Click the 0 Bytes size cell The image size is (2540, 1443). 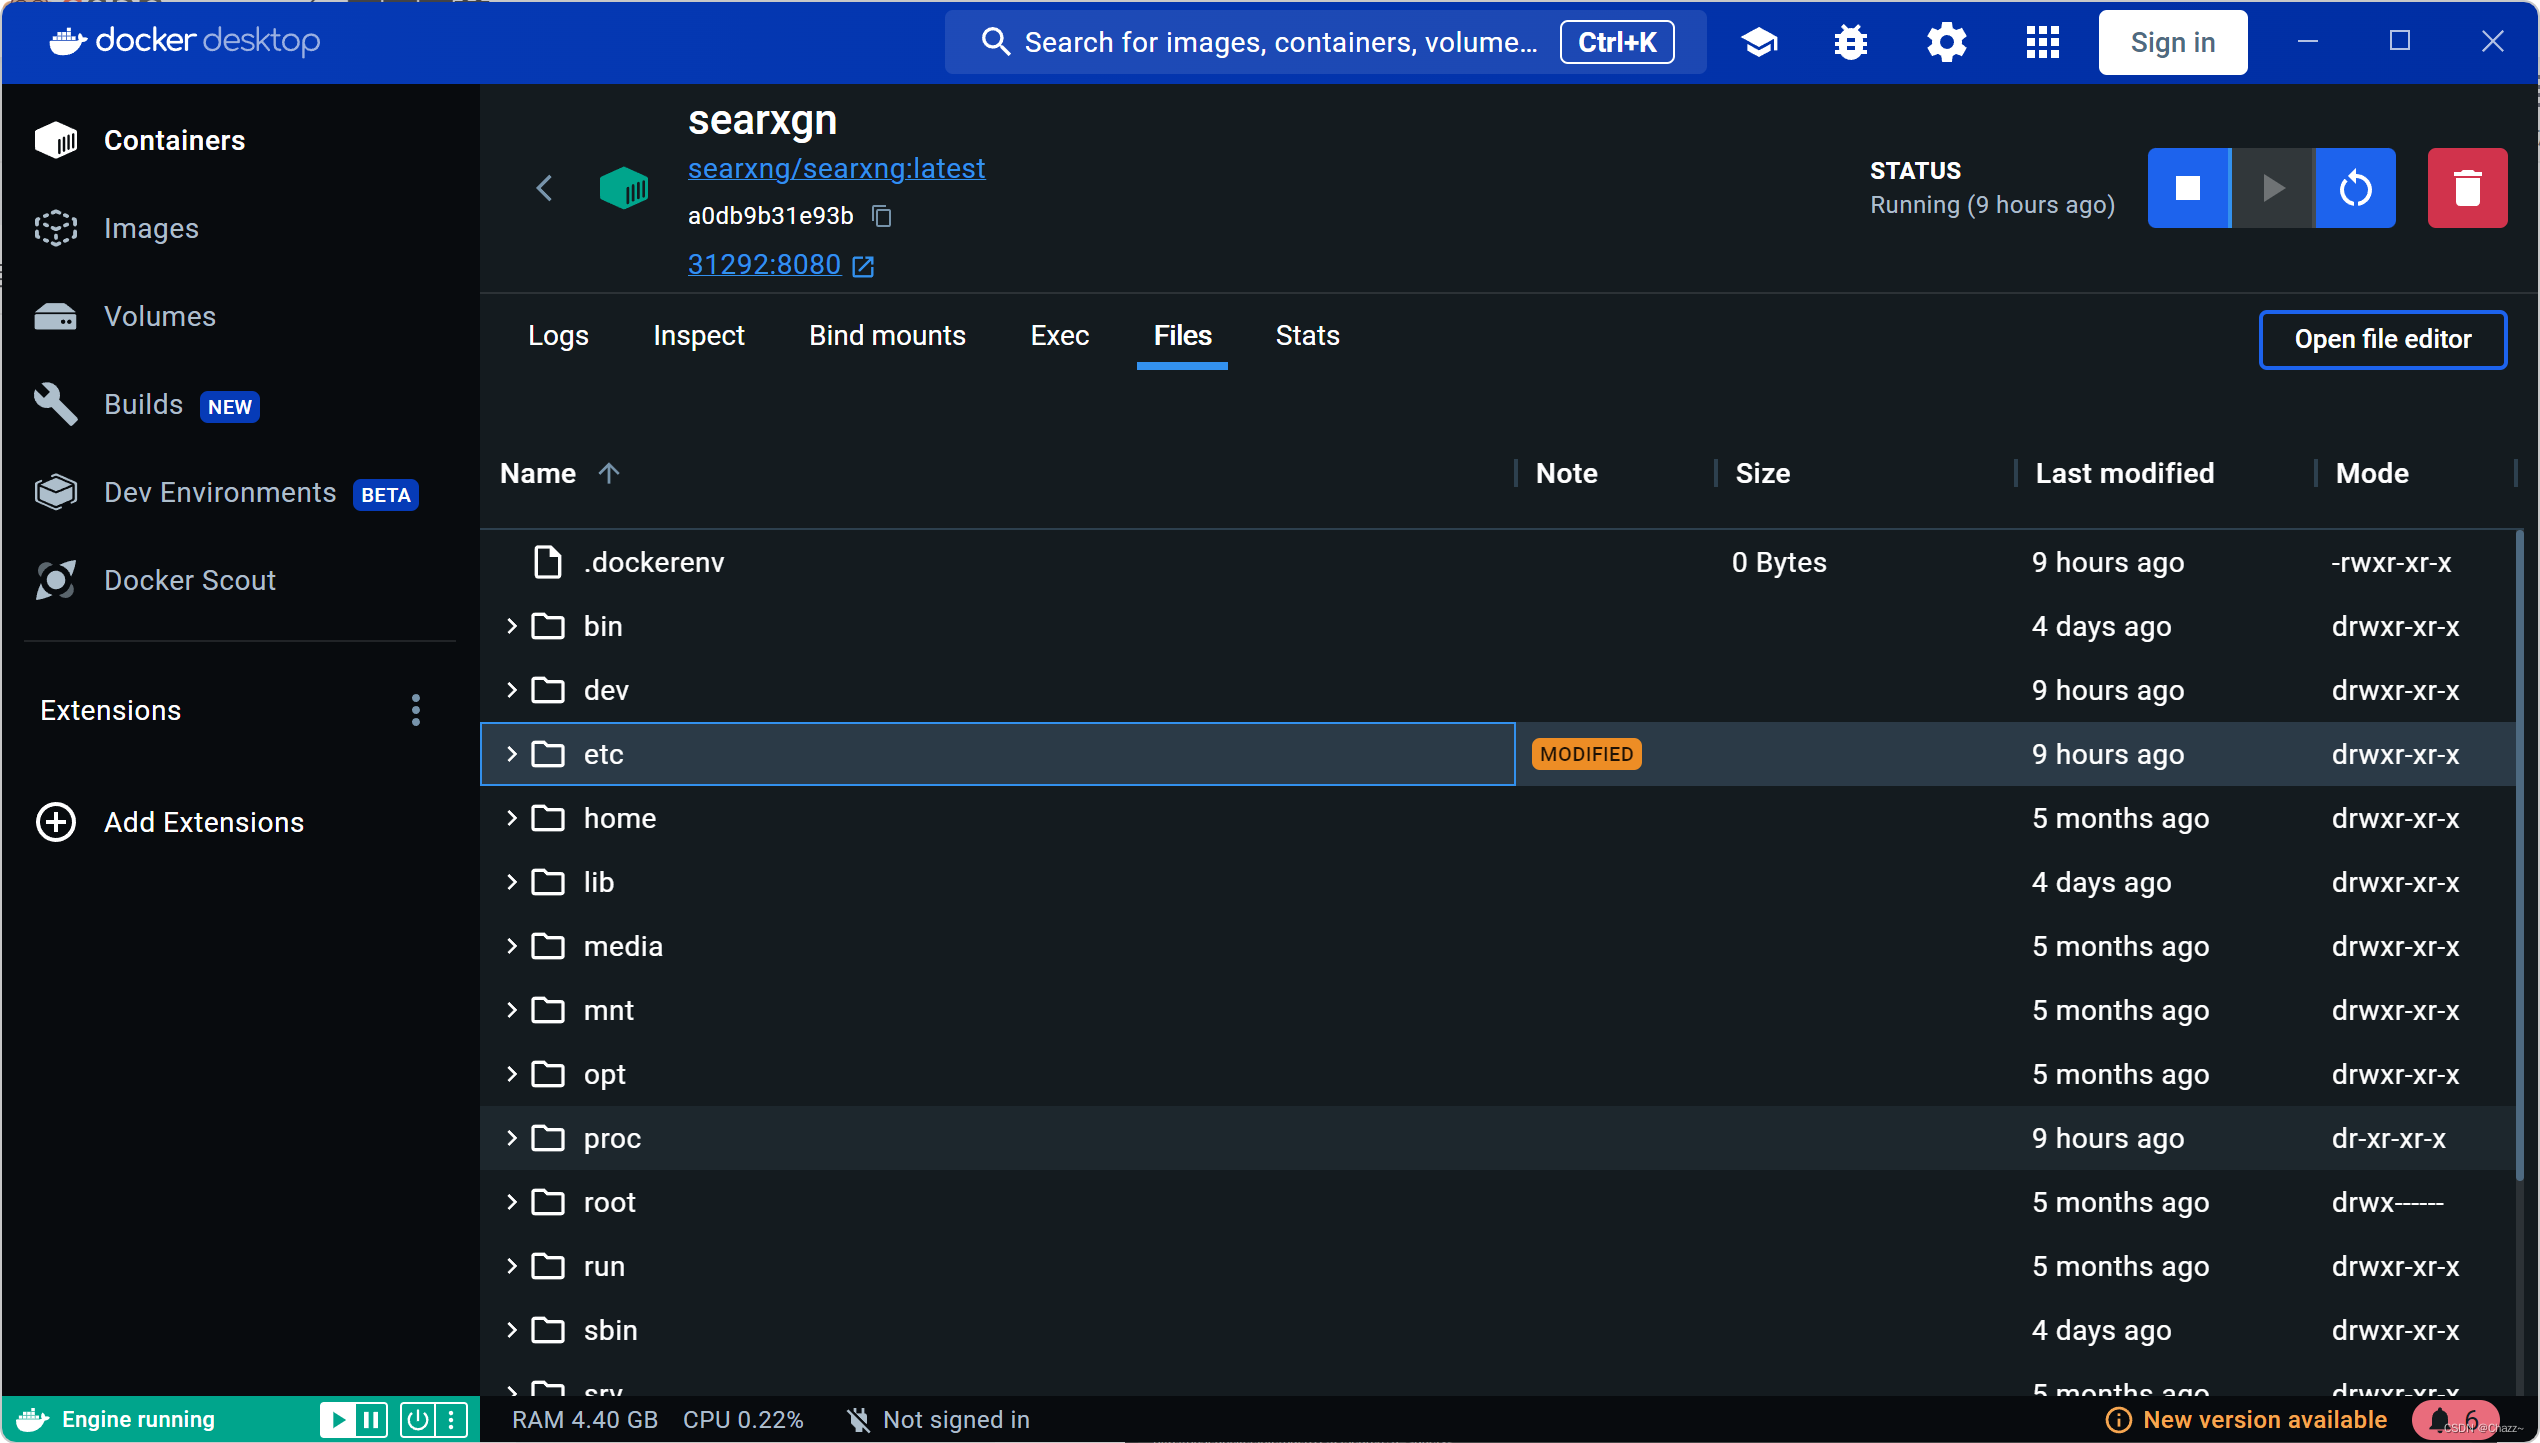click(1779, 562)
